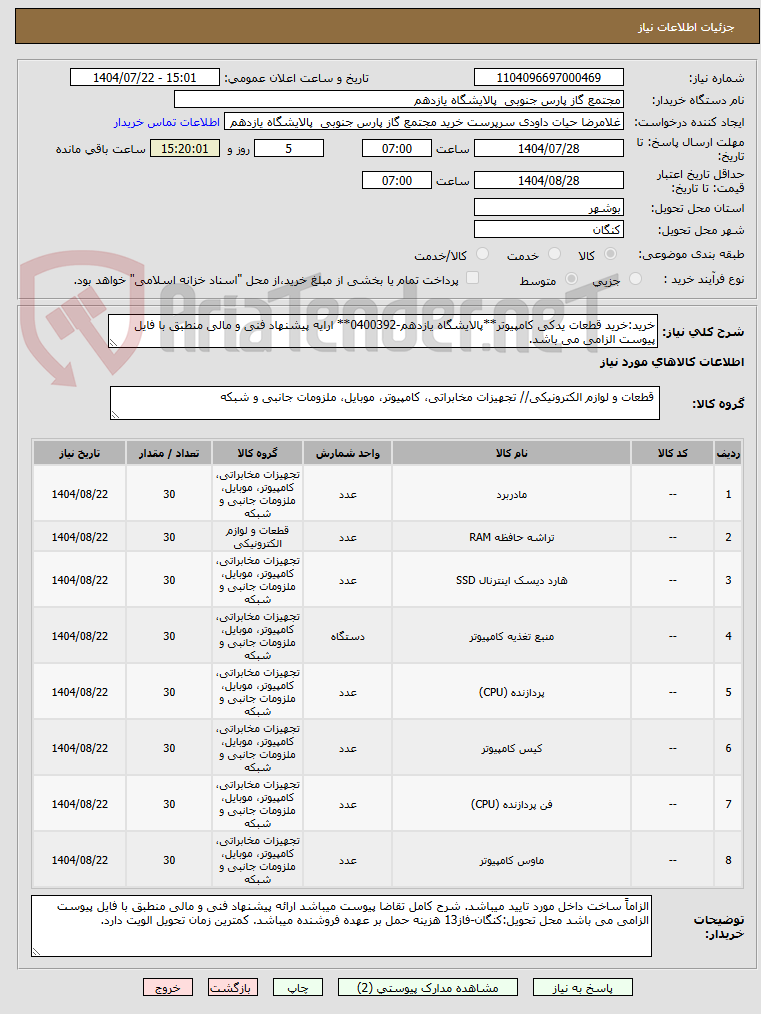Click the استان محل تحویل field بوشهر

click(x=548, y=208)
